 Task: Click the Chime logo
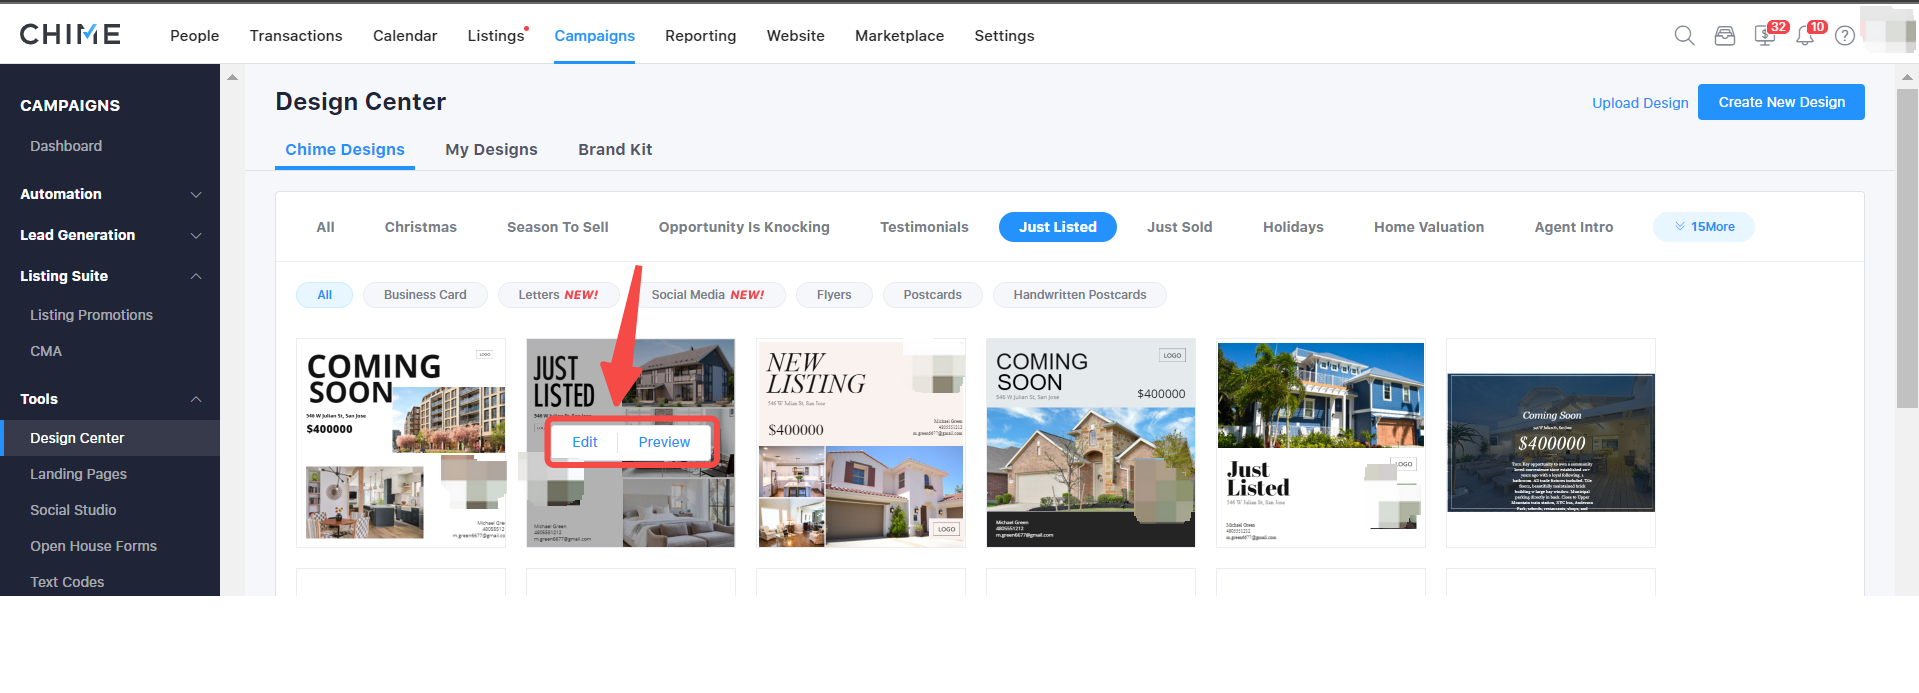[70, 34]
